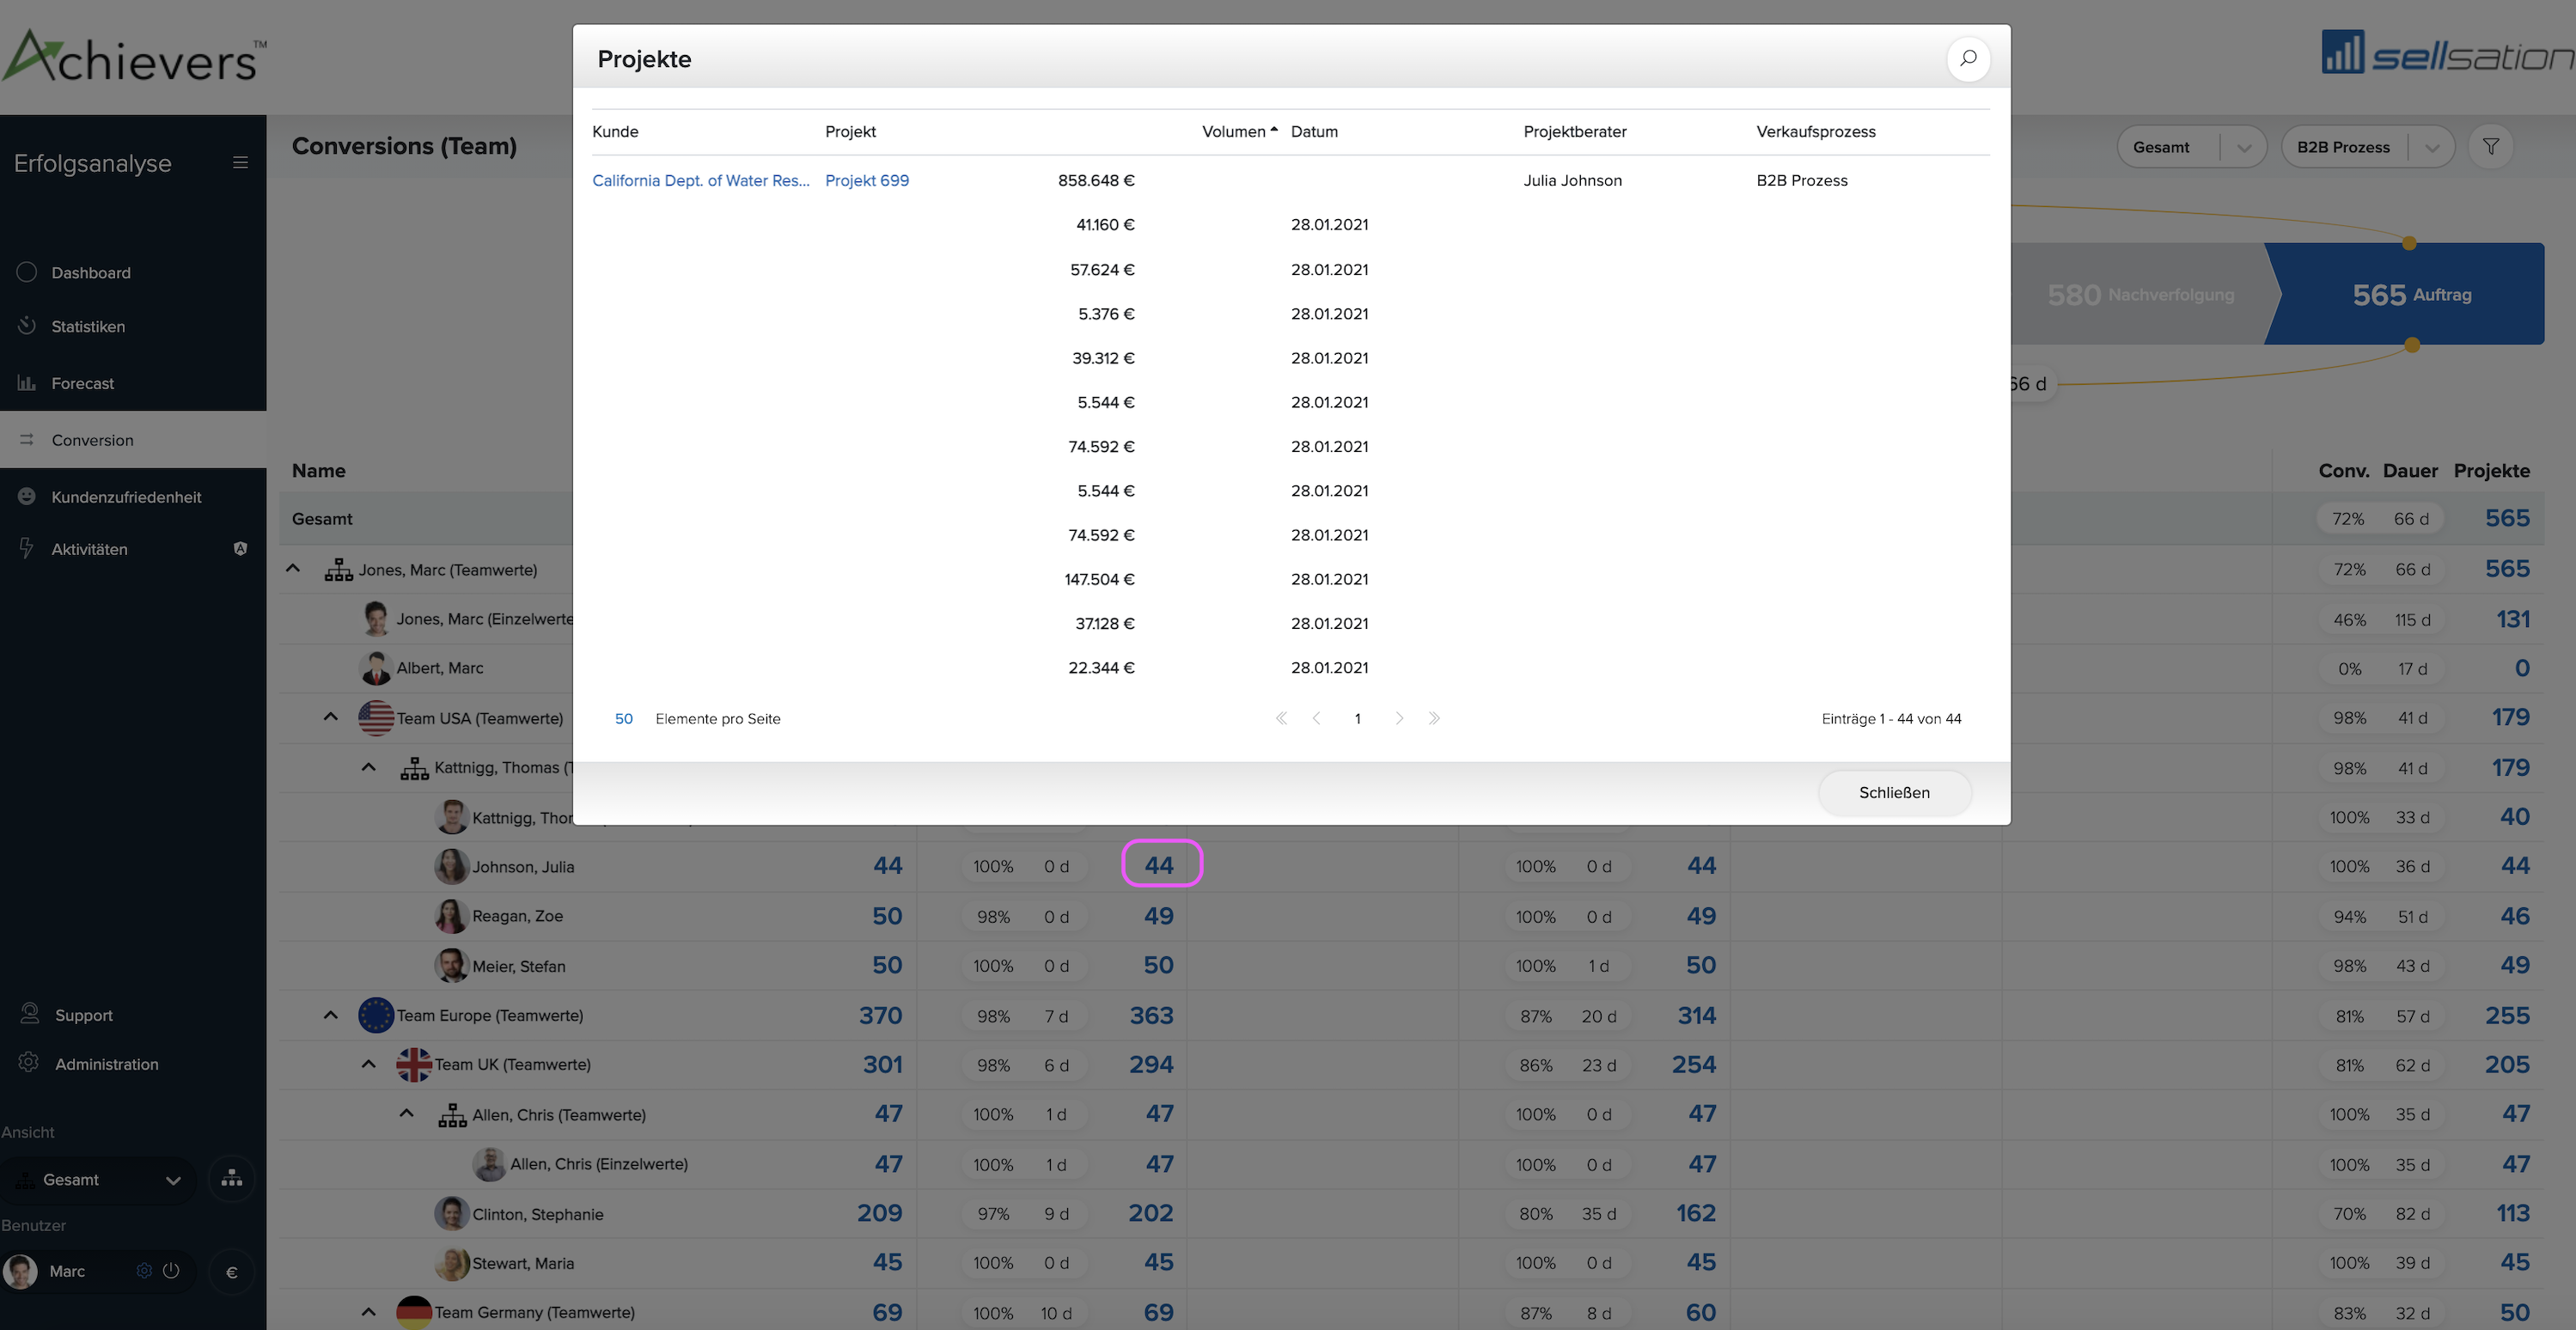Collapse the Team Europe (Teamwerte) row
The image size is (2576, 1330).
click(331, 1014)
